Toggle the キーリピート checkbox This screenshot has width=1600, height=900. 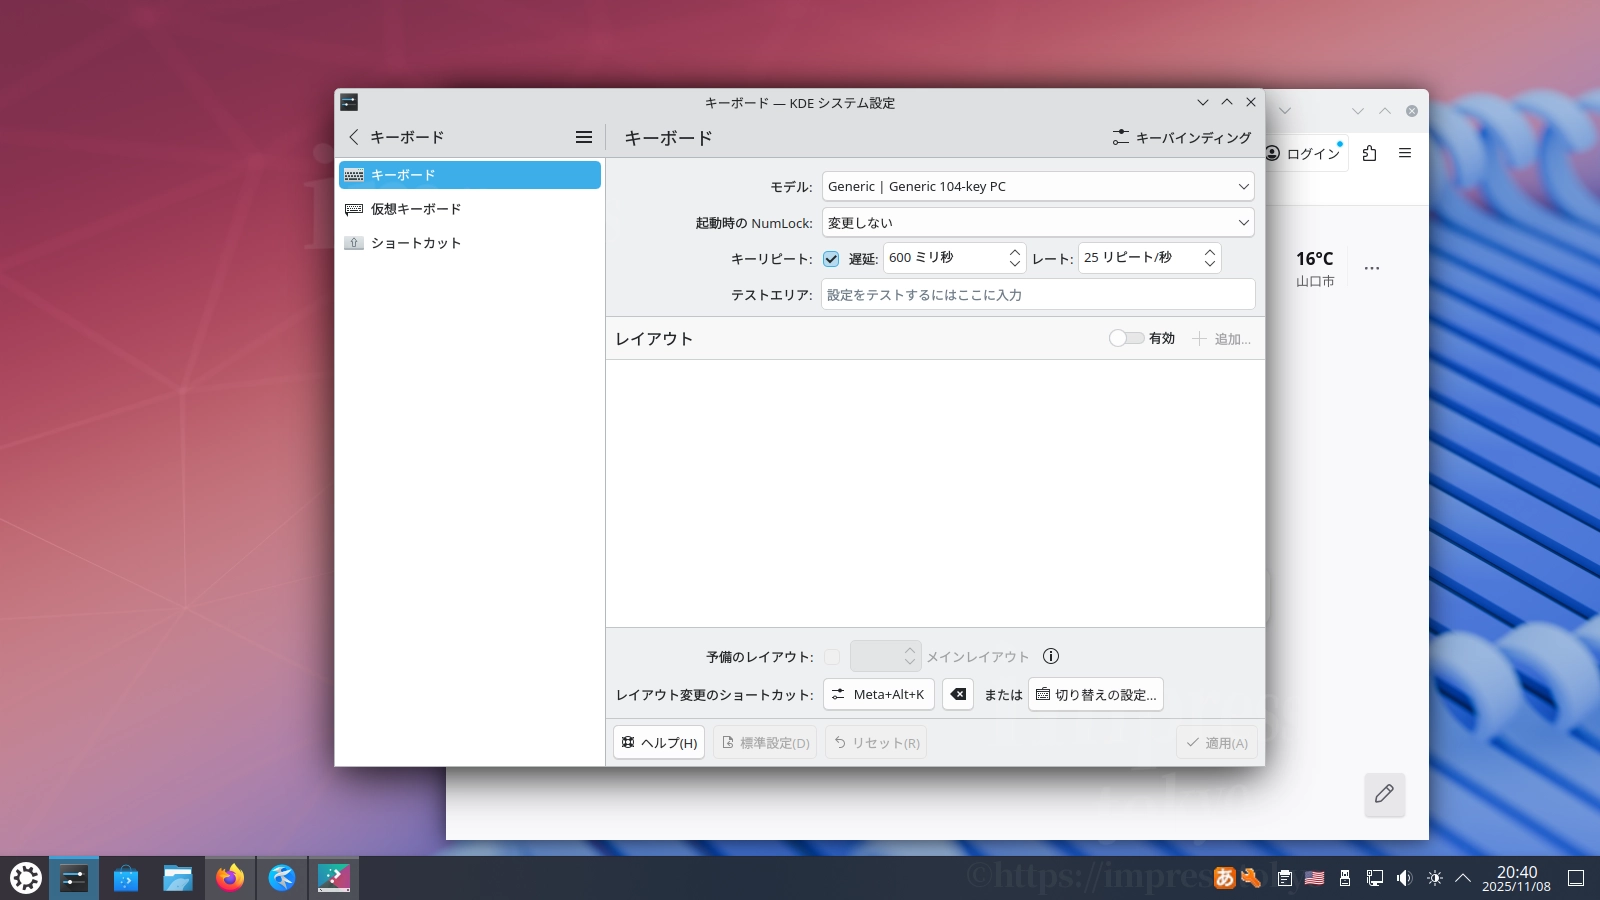831,259
